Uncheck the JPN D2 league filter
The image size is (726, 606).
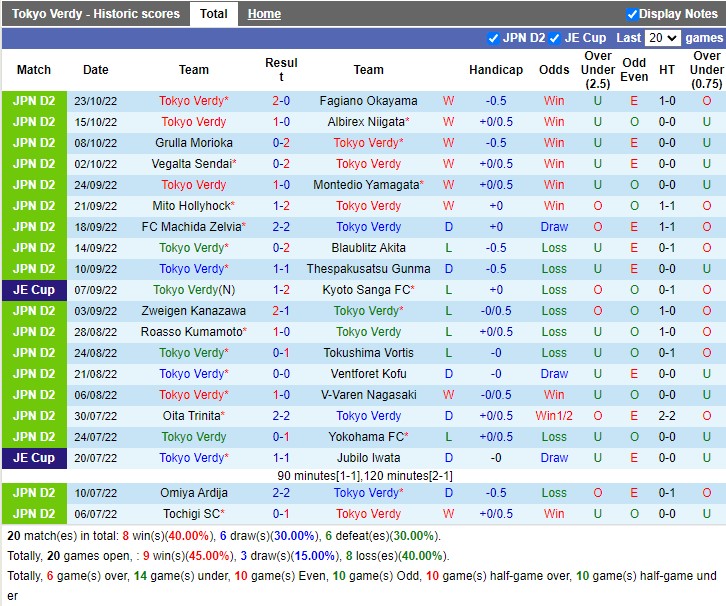point(493,38)
